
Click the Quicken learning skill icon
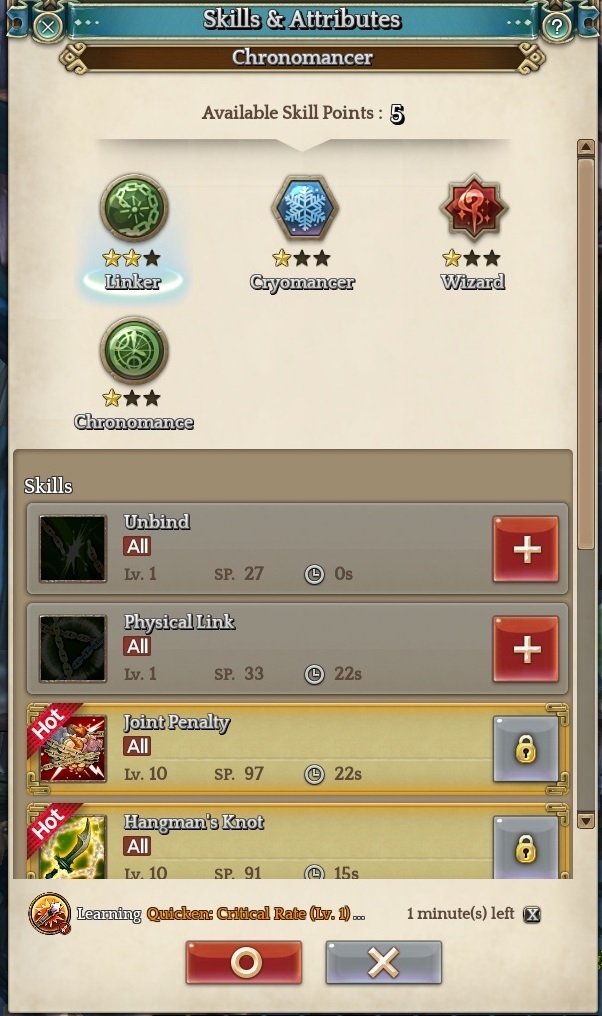pos(50,913)
